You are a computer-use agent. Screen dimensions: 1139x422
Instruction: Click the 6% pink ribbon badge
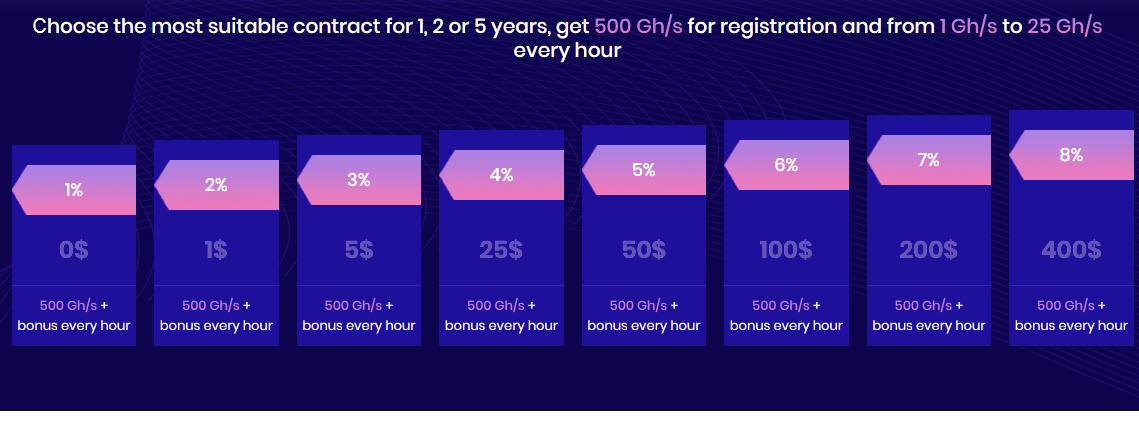(786, 165)
